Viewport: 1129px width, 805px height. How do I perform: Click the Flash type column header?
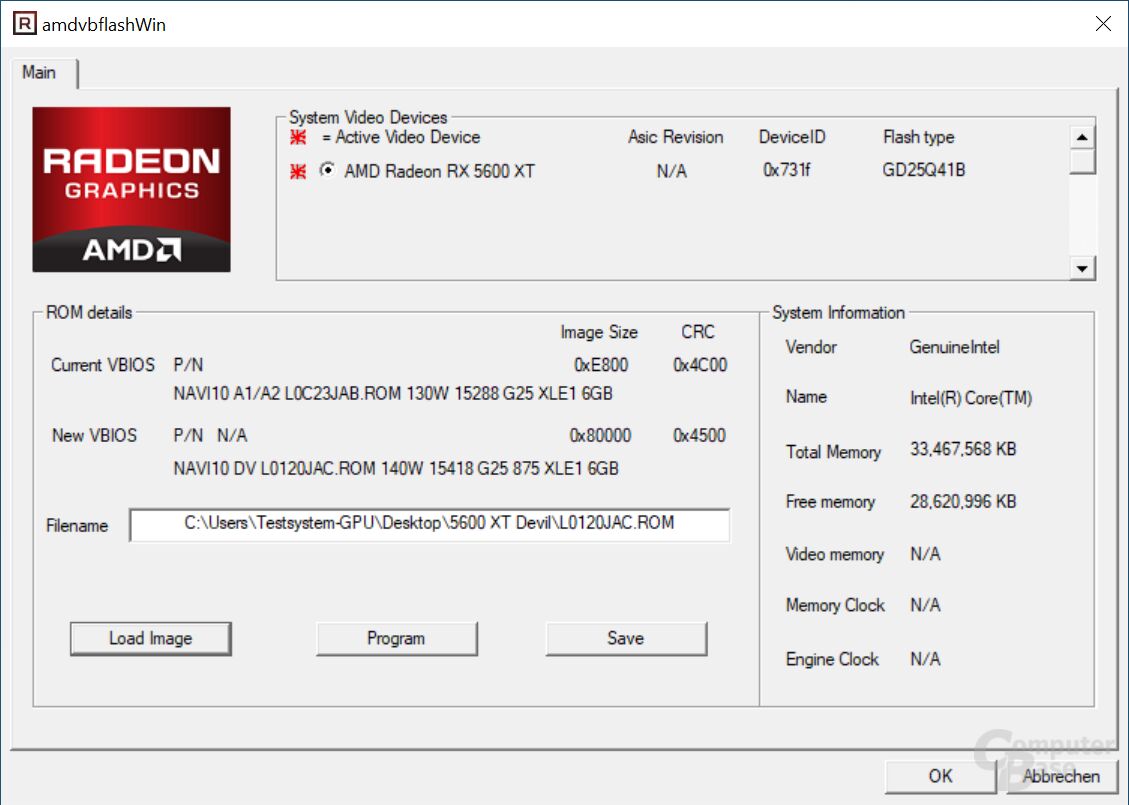click(919, 137)
